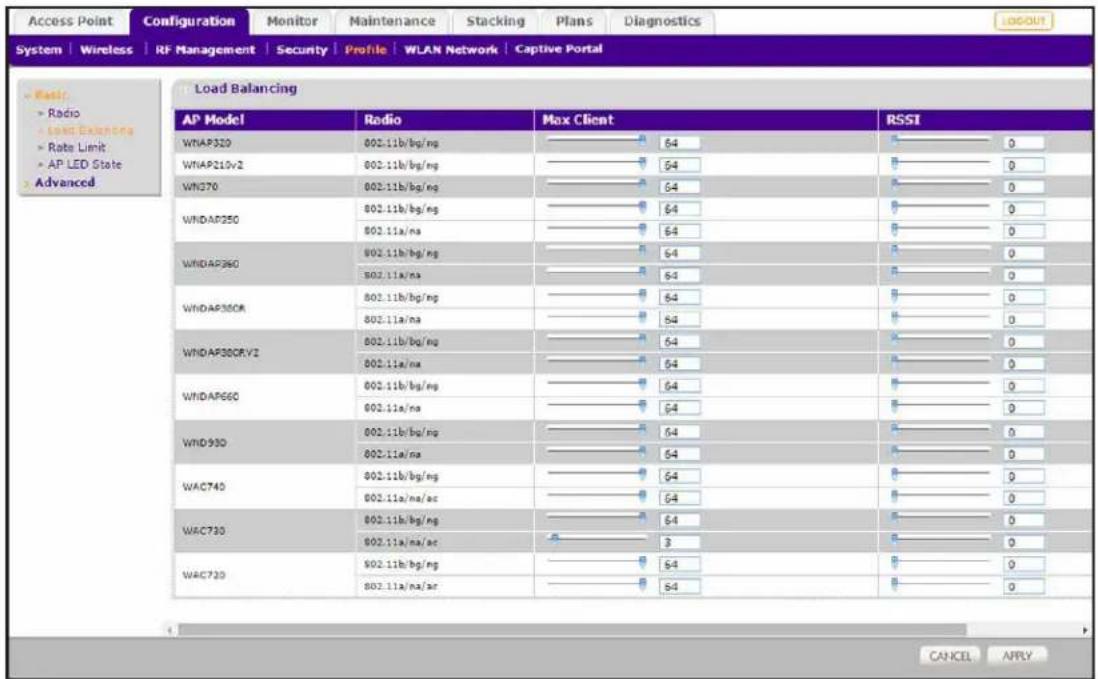The width and height of the screenshot is (1098, 679).
Task: Click WN370 Max Client slider
Action: (x=597, y=185)
